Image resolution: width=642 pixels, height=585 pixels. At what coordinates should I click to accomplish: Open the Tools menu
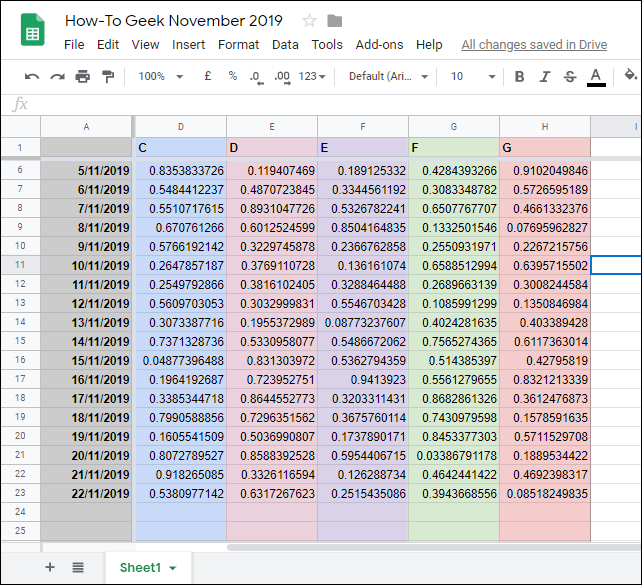pos(327,45)
